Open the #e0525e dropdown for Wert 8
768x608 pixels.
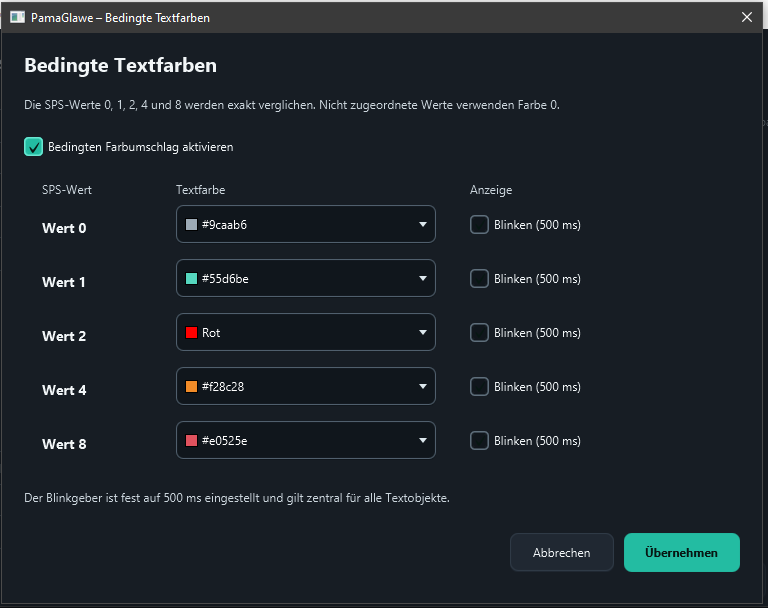(x=306, y=440)
